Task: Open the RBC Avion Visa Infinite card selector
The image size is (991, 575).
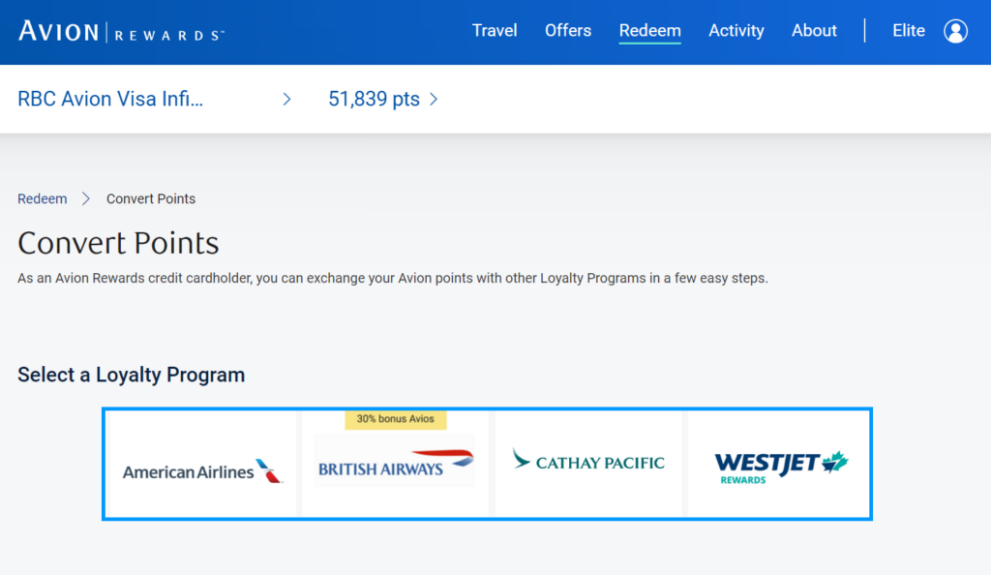Action: (x=111, y=99)
